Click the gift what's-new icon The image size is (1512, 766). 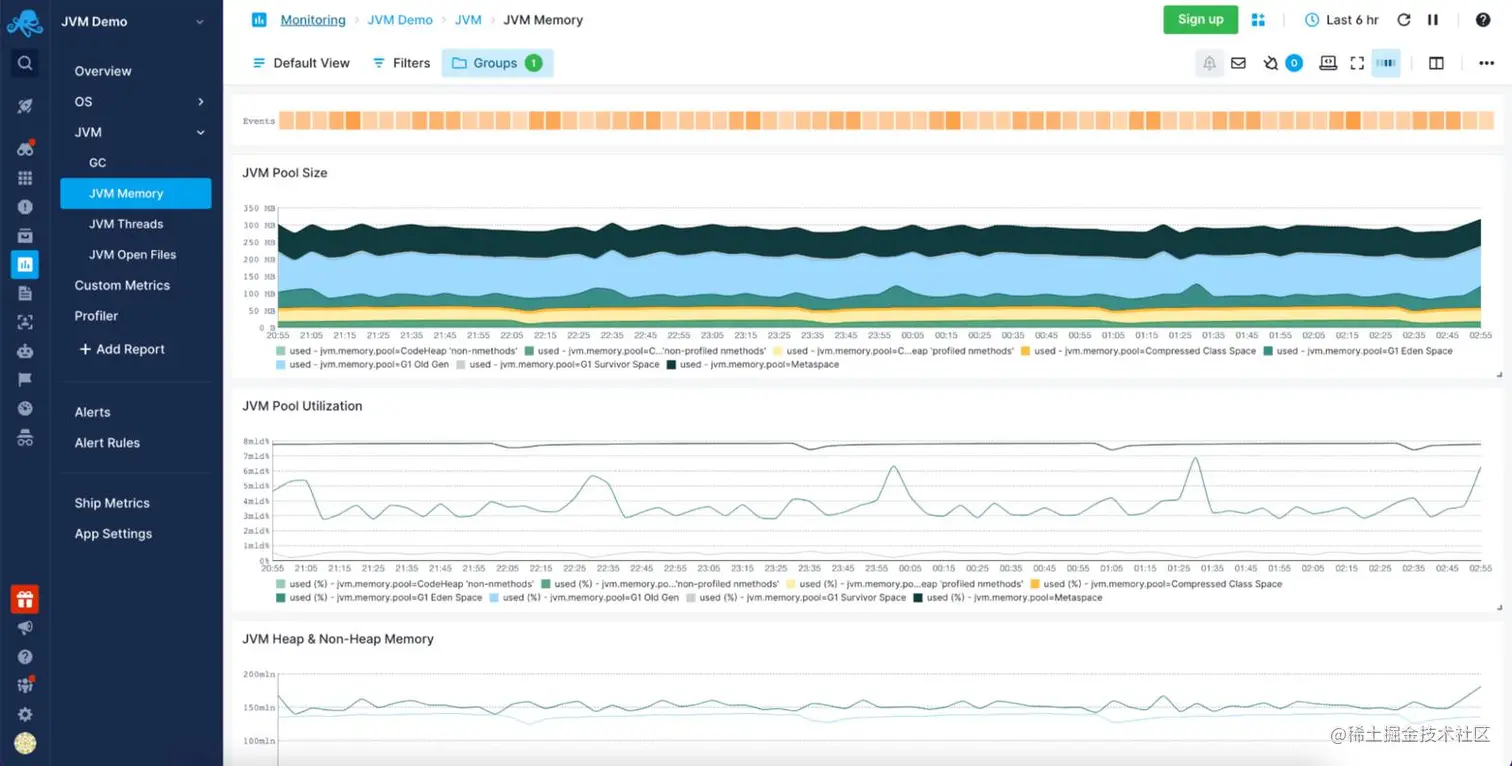pyautogui.click(x=25, y=599)
